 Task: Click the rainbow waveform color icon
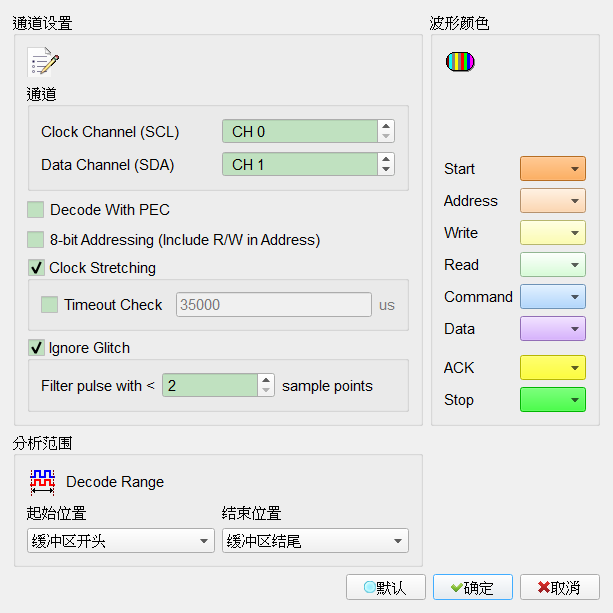point(460,62)
